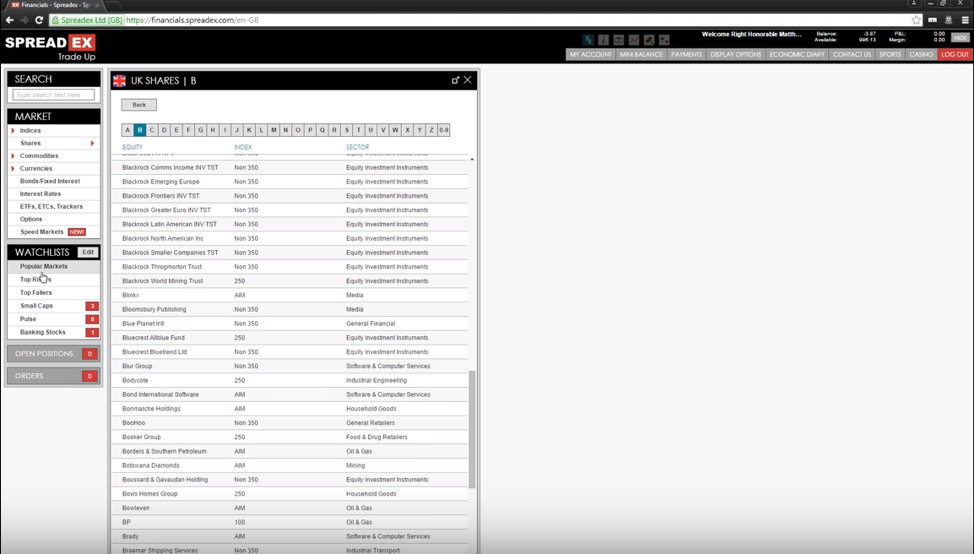Image resolution: width=974 pixels, height=554 pixels.
Task: Click the UK flag icon in panel title
Action: click(x=119, y=81)
